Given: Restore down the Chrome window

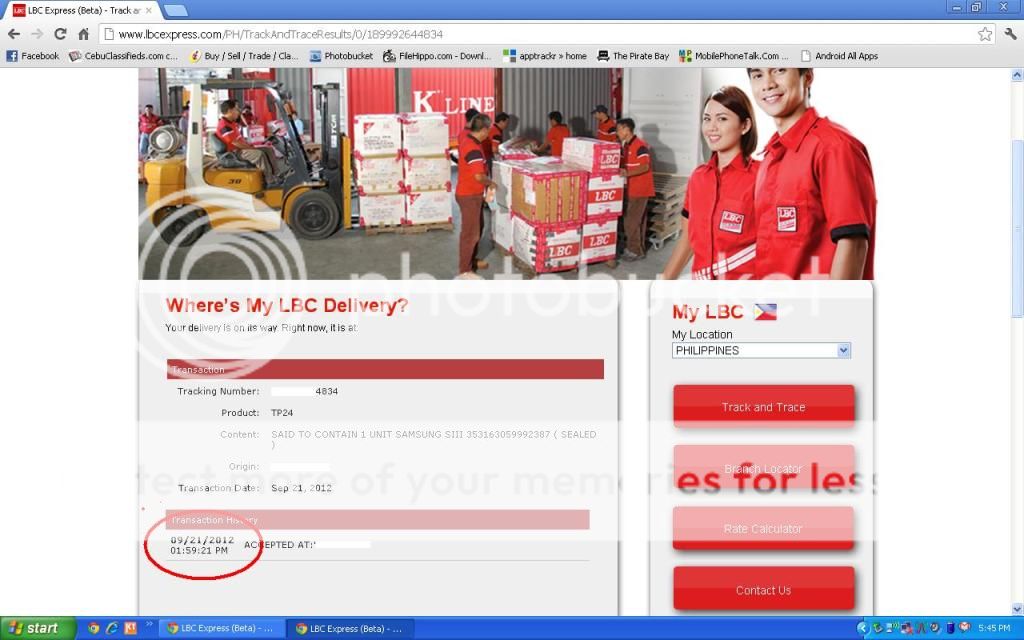Looking at the screenshot, I should 976,7.
